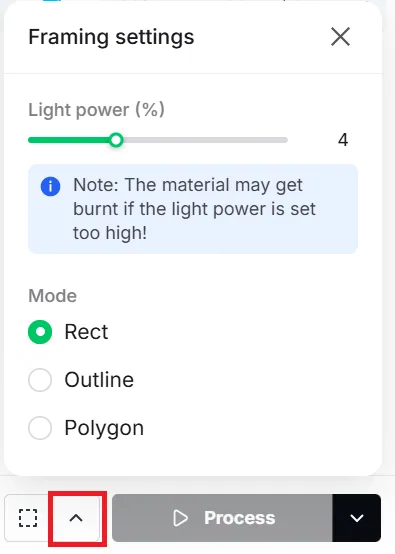Click the Light power value 4 field
The width and height of the screenshot is (395, 554).
tap(343, 140)
